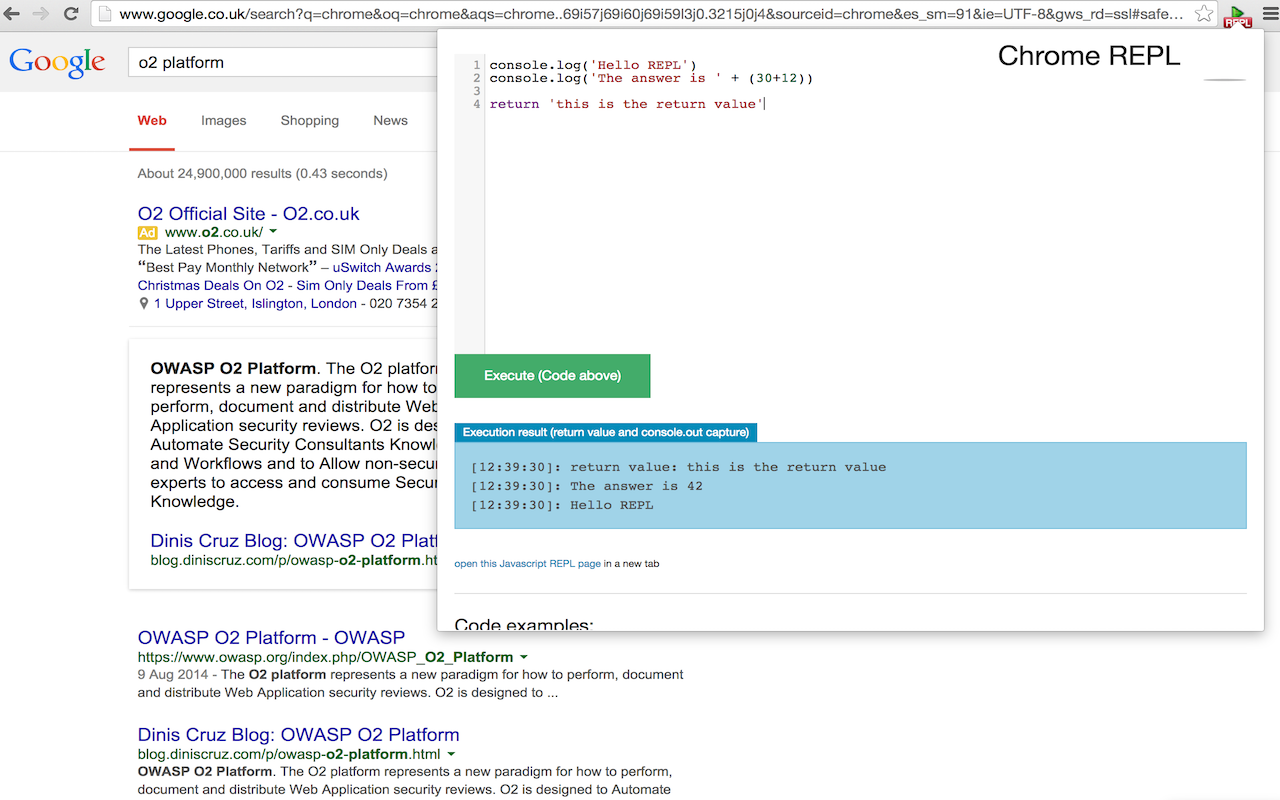Viewport: 1280px width, 800px height.
Task: Click code line 2 with 'The answer is '
Action: (651, 78)
